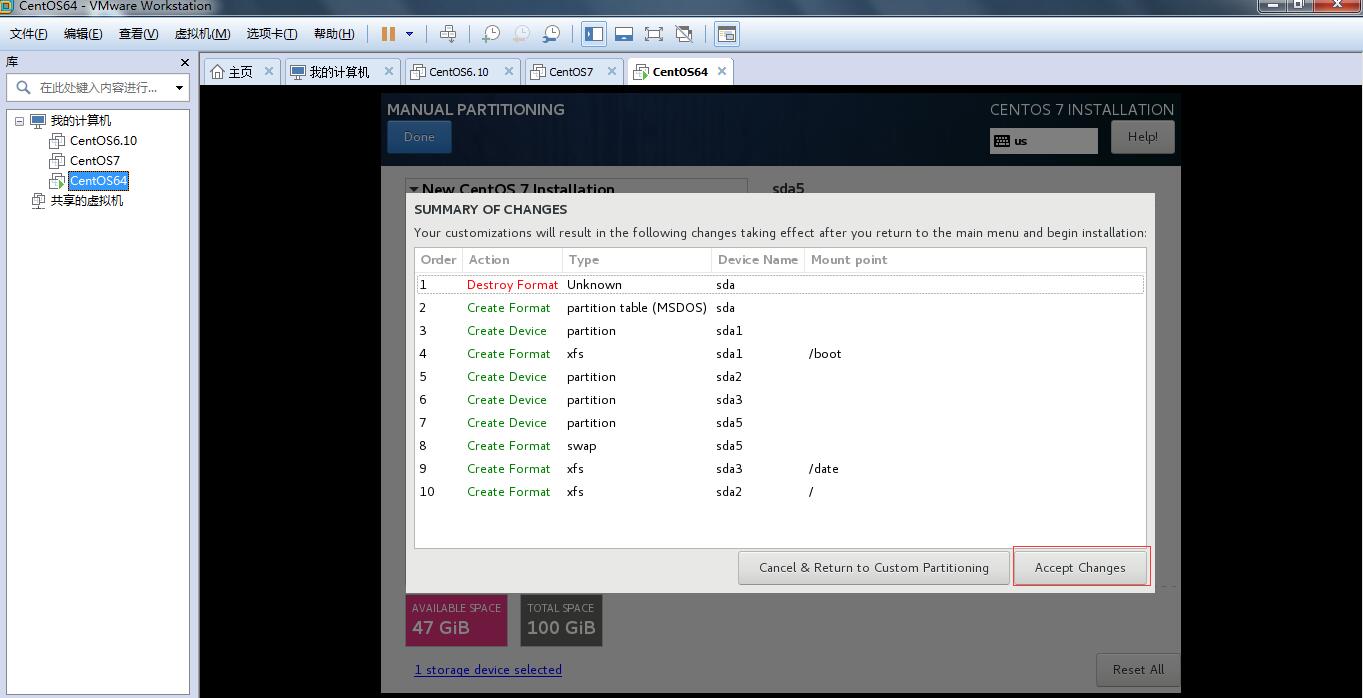Click the Reset All button
The width and height of the screenshot is (1363, 698).
point(1138,669)
